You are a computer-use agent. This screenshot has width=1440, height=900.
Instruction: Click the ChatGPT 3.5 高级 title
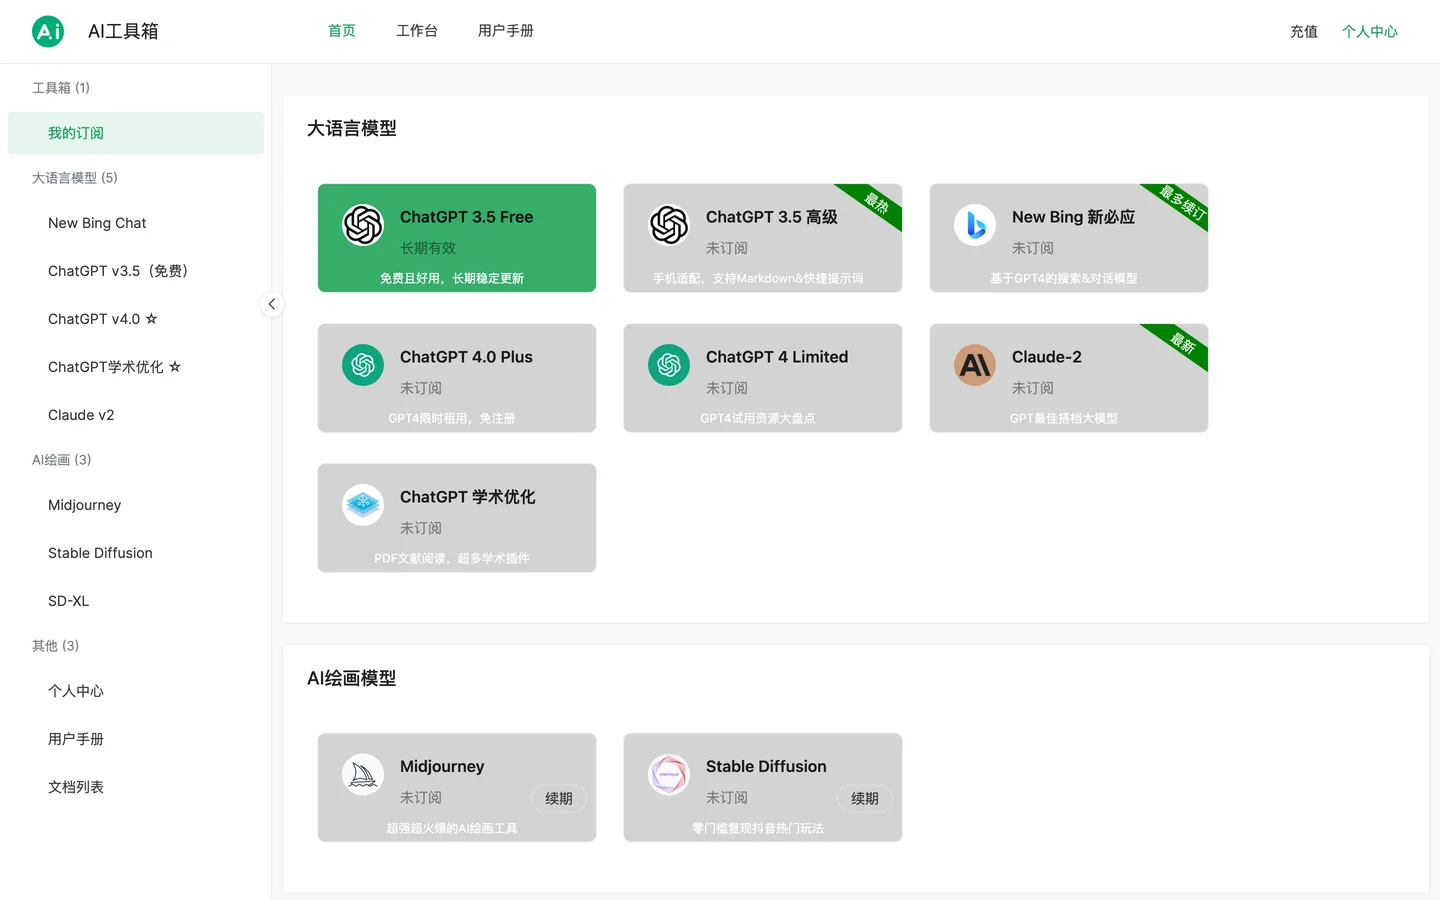click(772, 217)
